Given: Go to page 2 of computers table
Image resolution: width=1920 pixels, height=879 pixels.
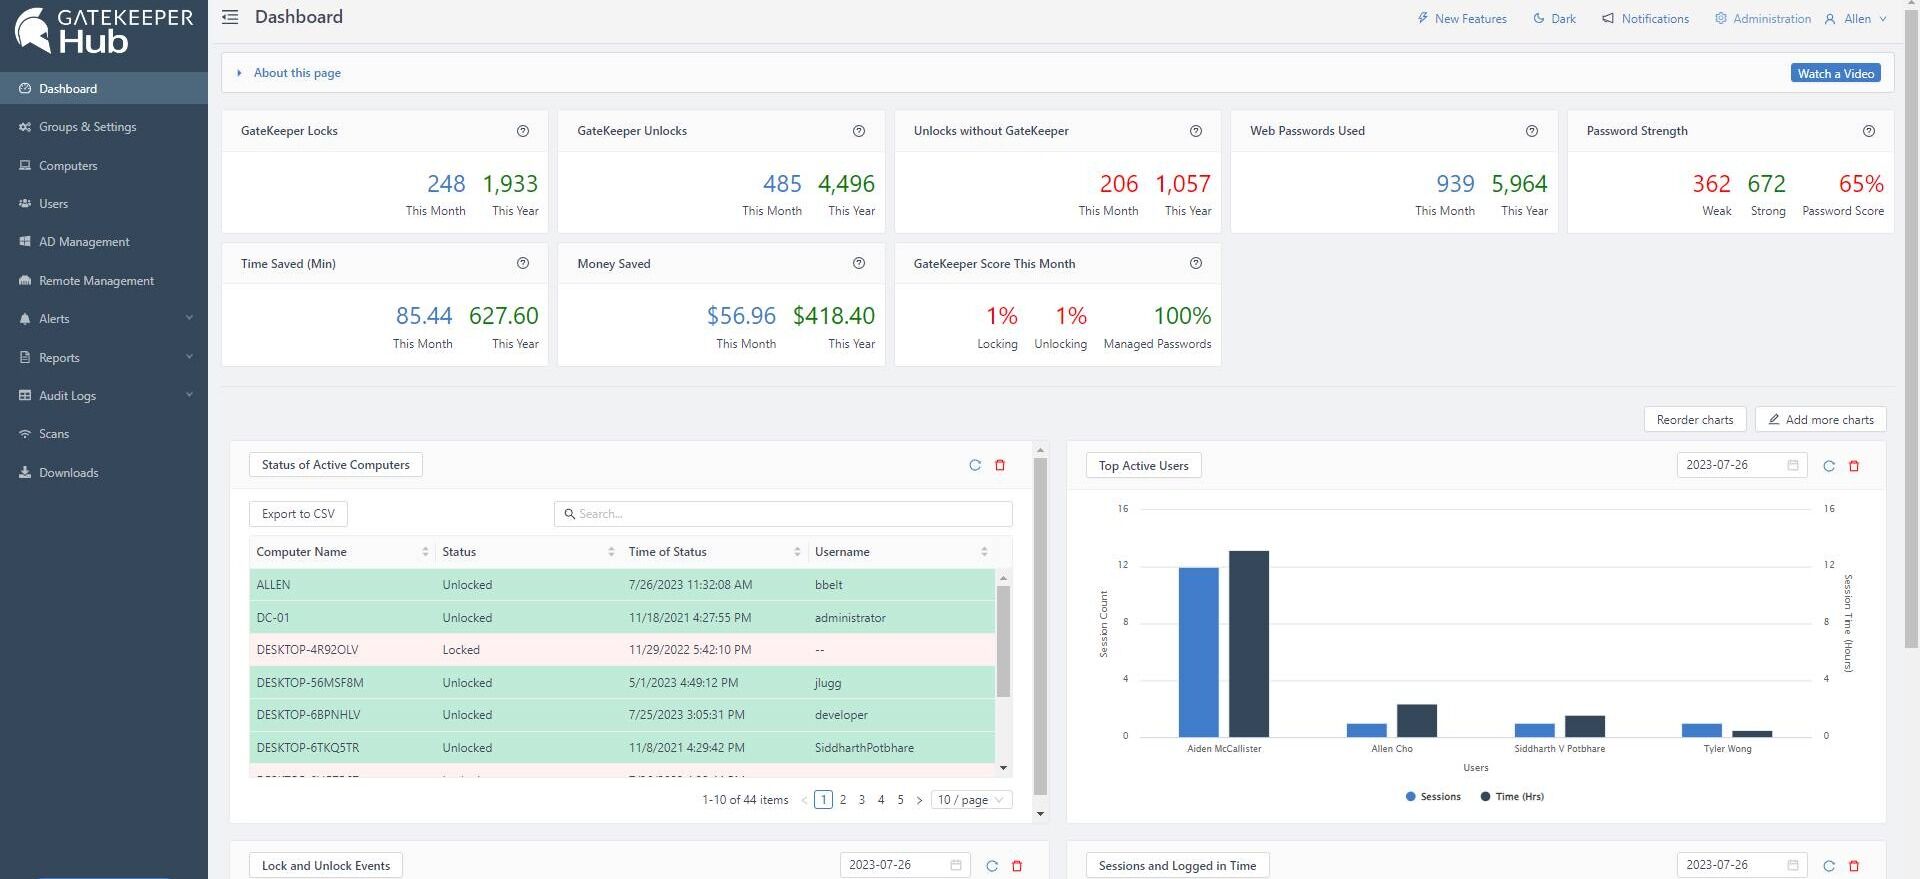Looking at the screenshot, I should (843, 800).
